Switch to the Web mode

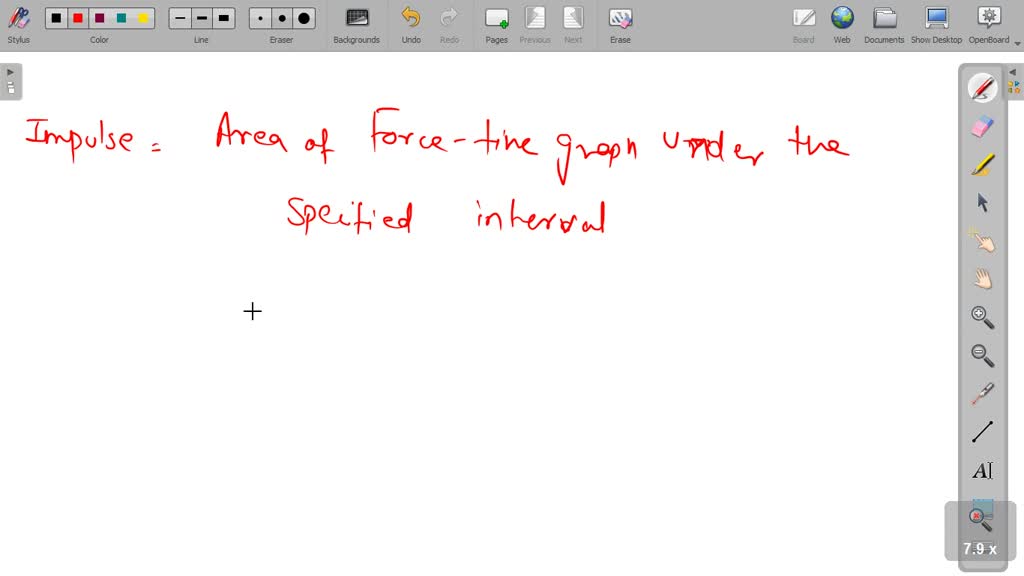(842, 24)
